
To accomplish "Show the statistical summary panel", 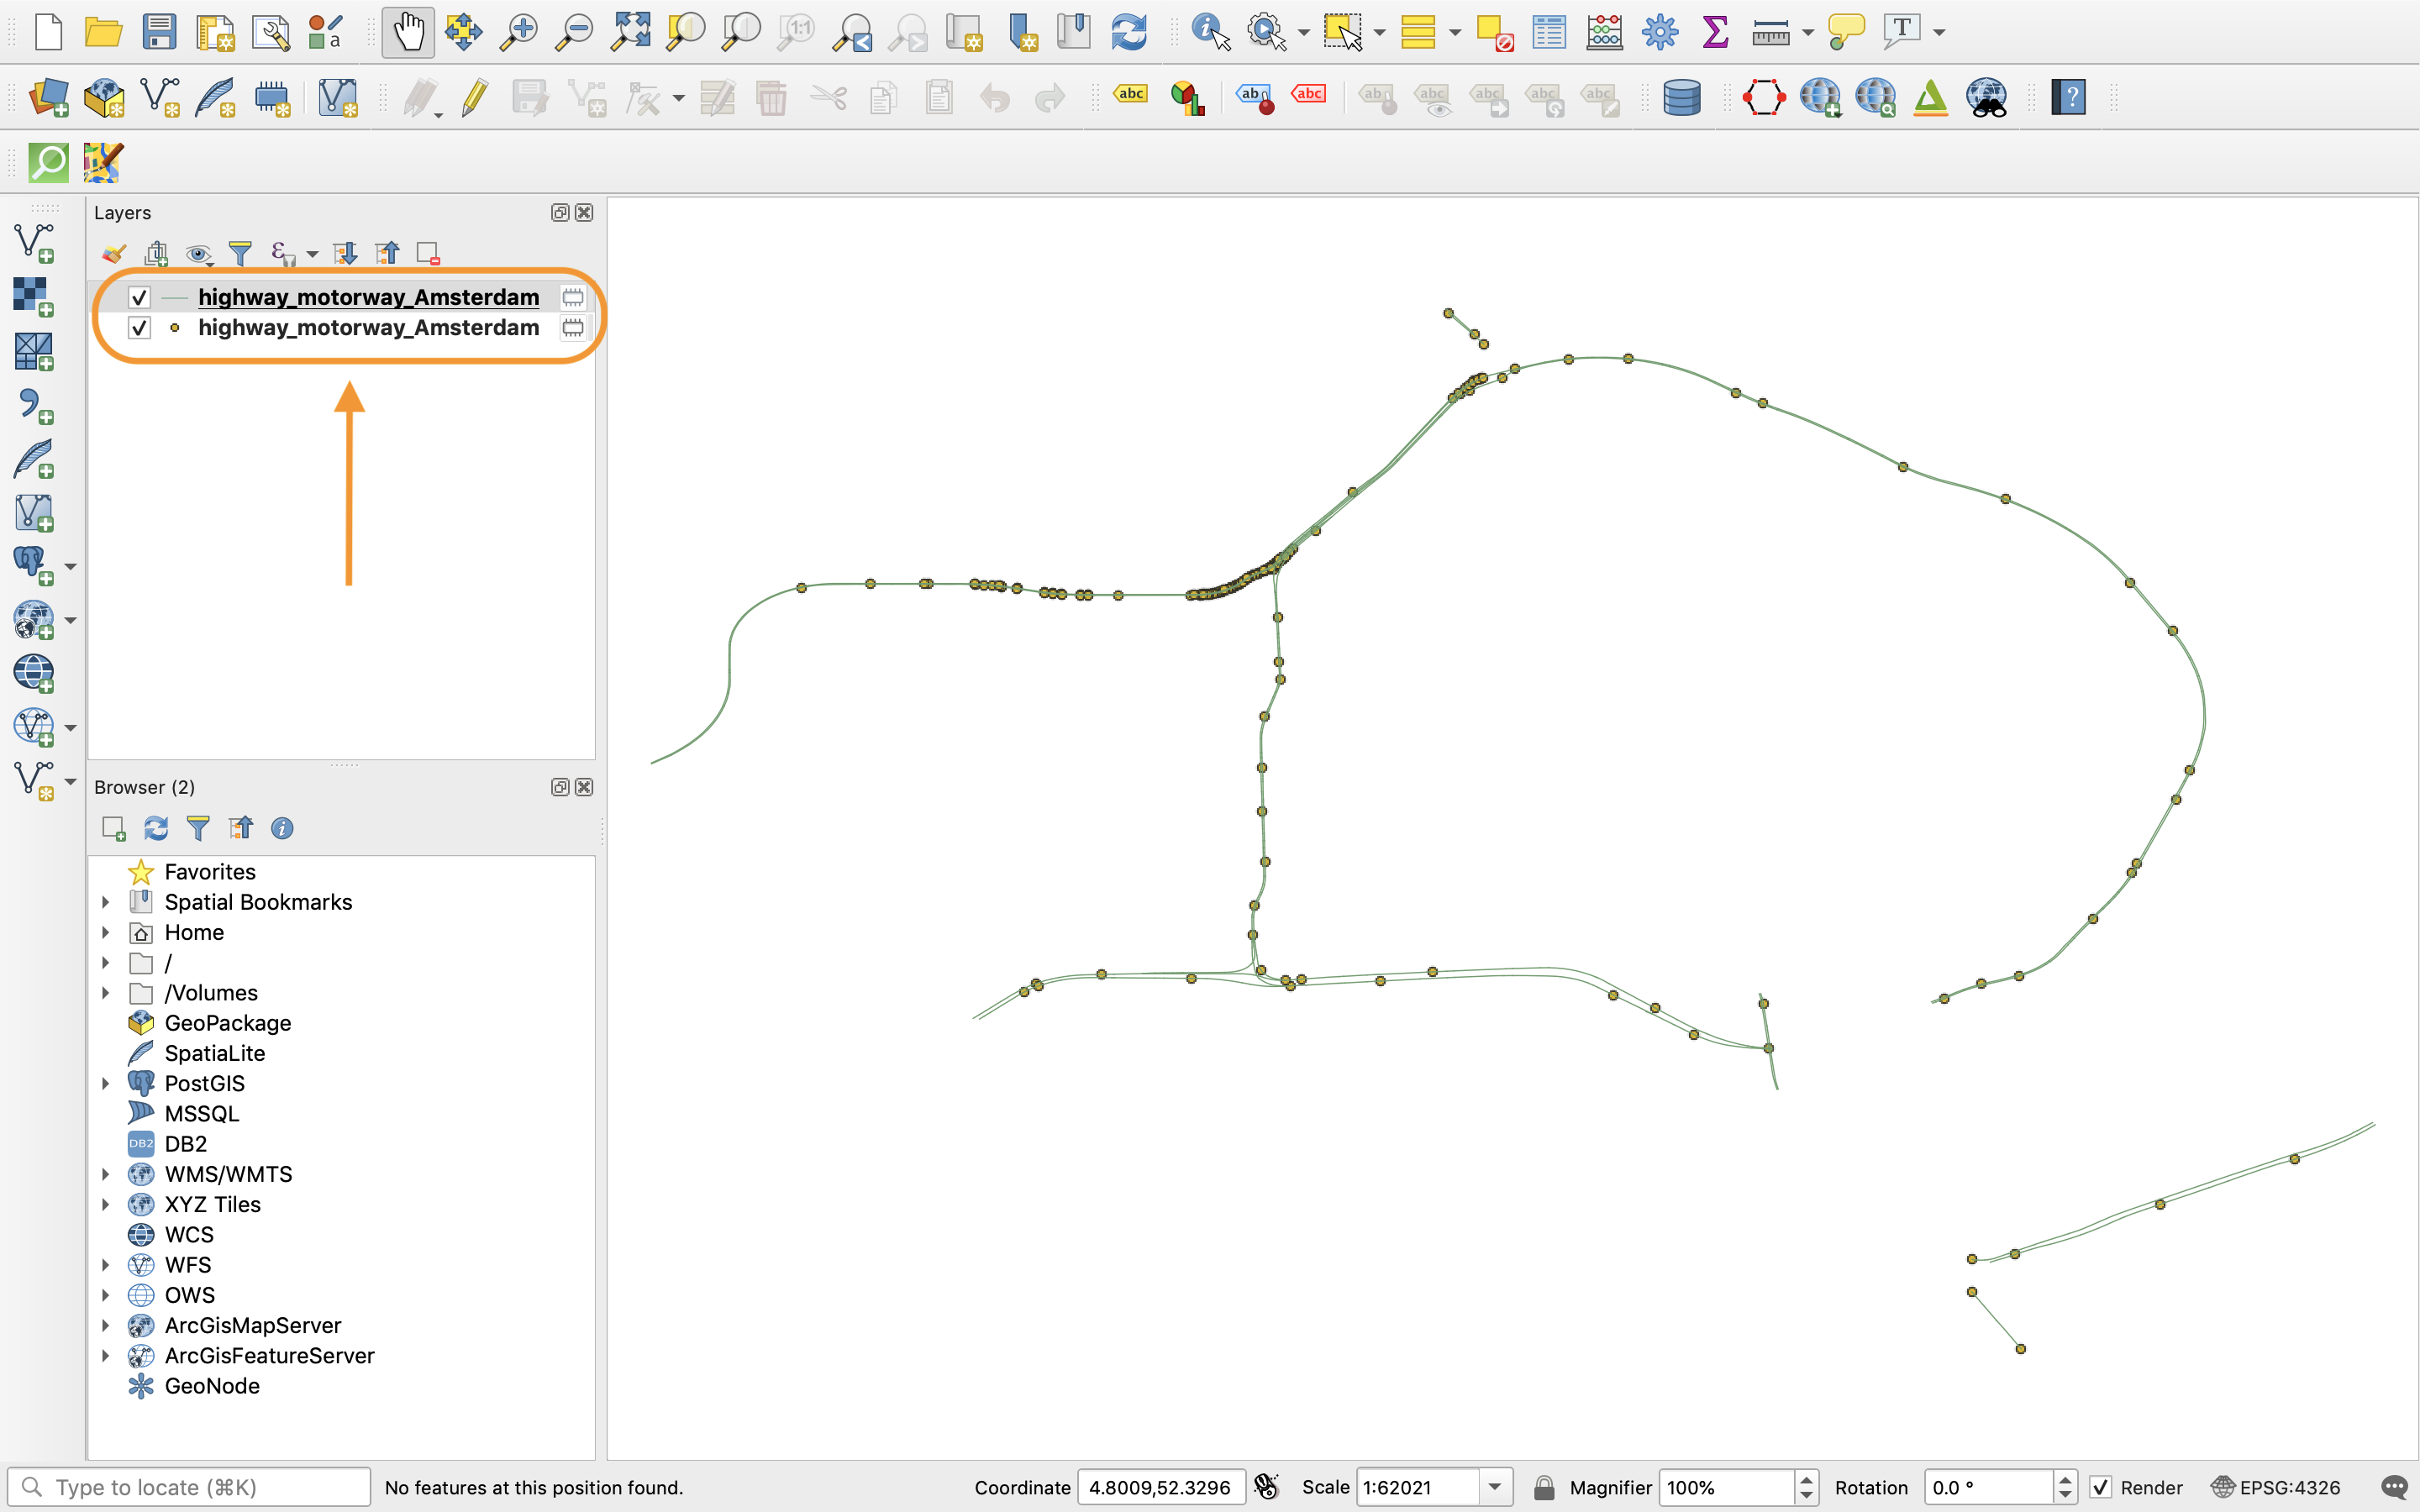I will [x=1714, y=31].
